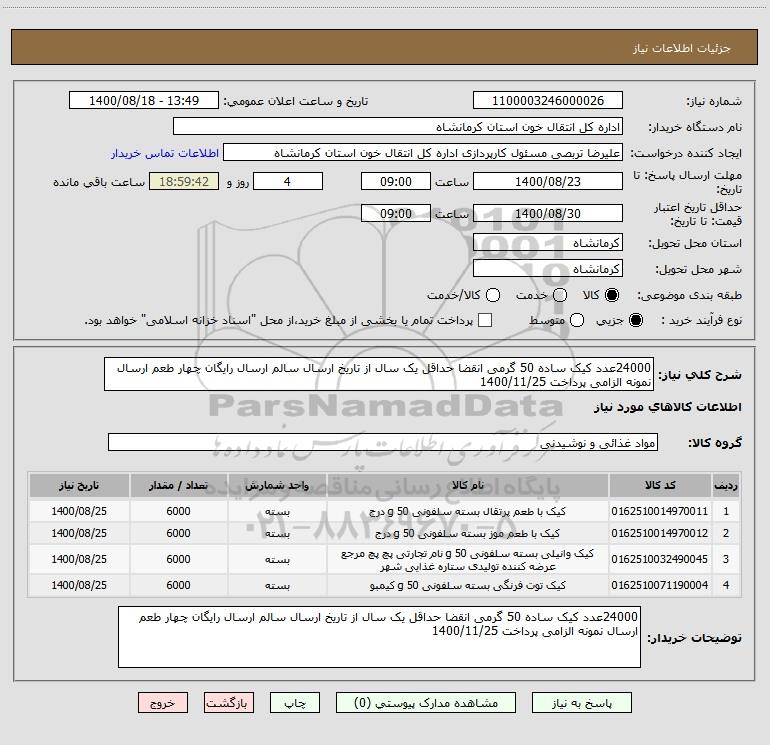Click the orange flavored cake item name
The width and height of the screenshot is (770, 745).
[467, 511]
